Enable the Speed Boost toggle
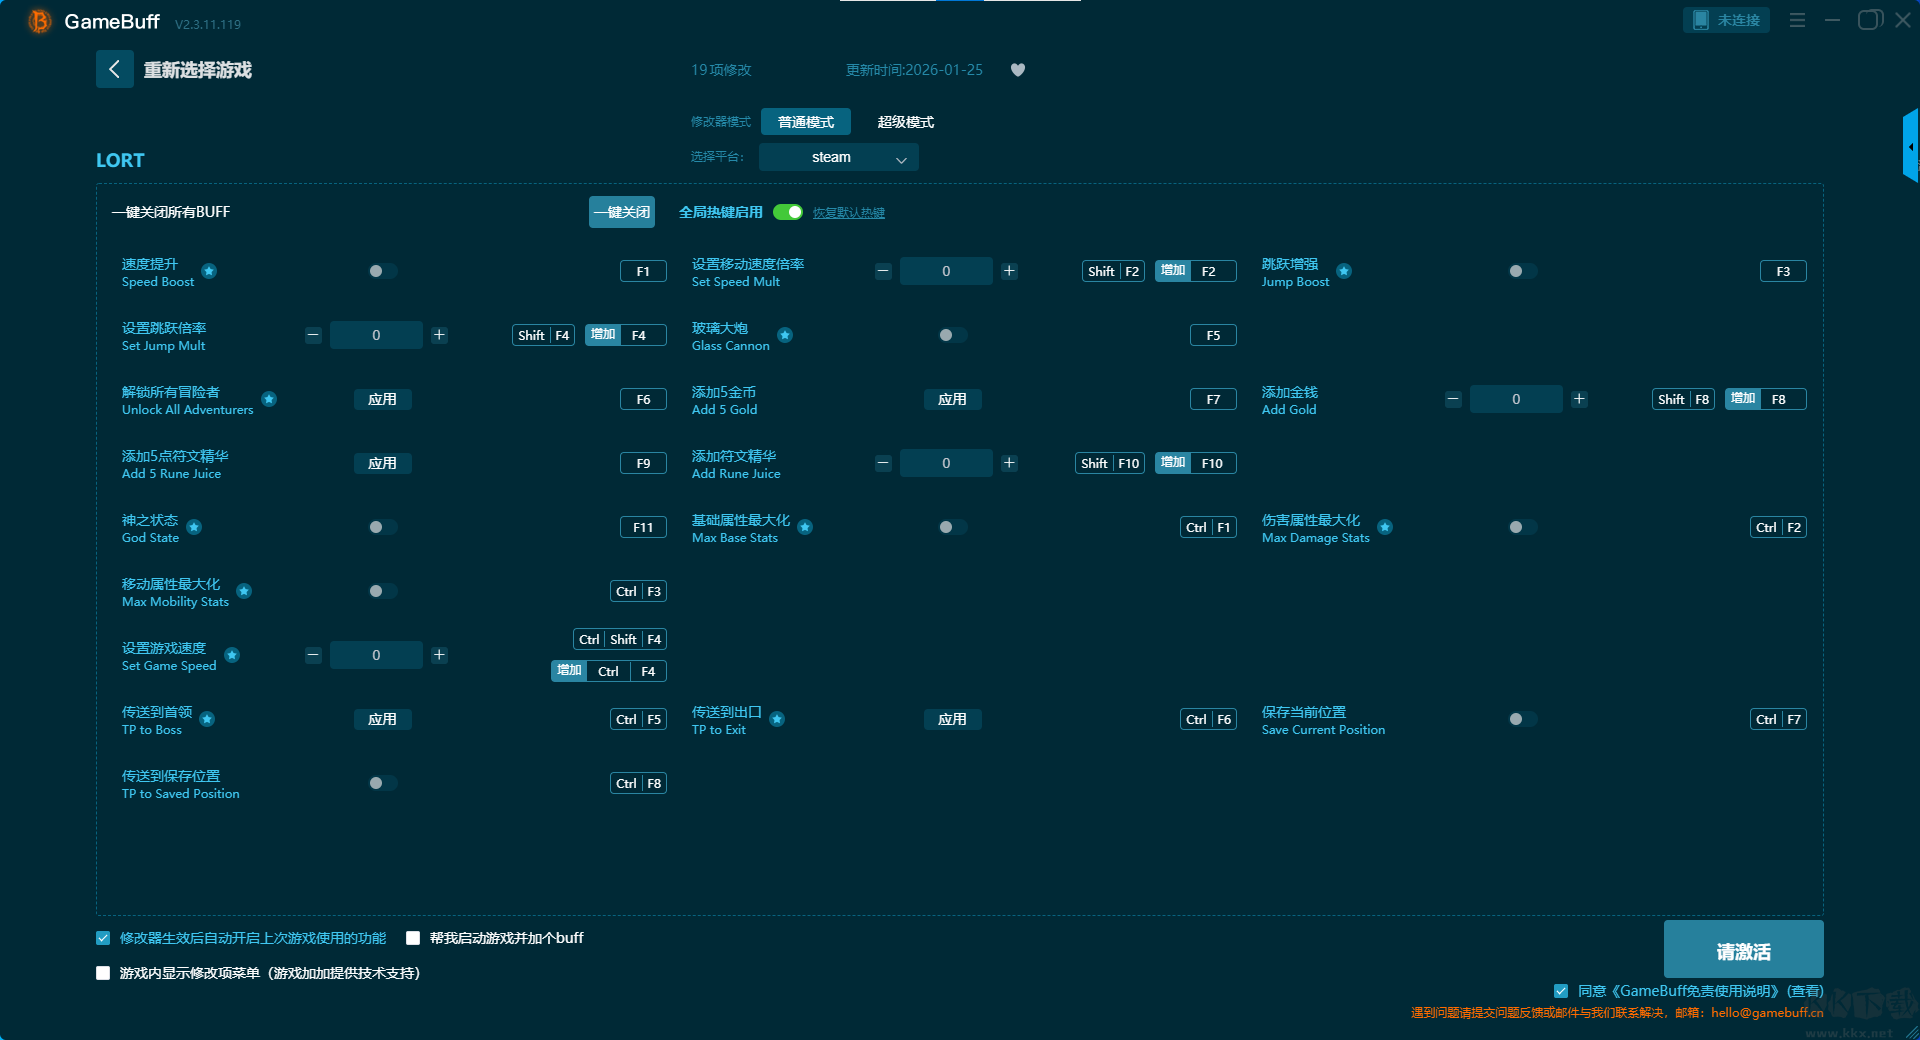 [381, 271]
